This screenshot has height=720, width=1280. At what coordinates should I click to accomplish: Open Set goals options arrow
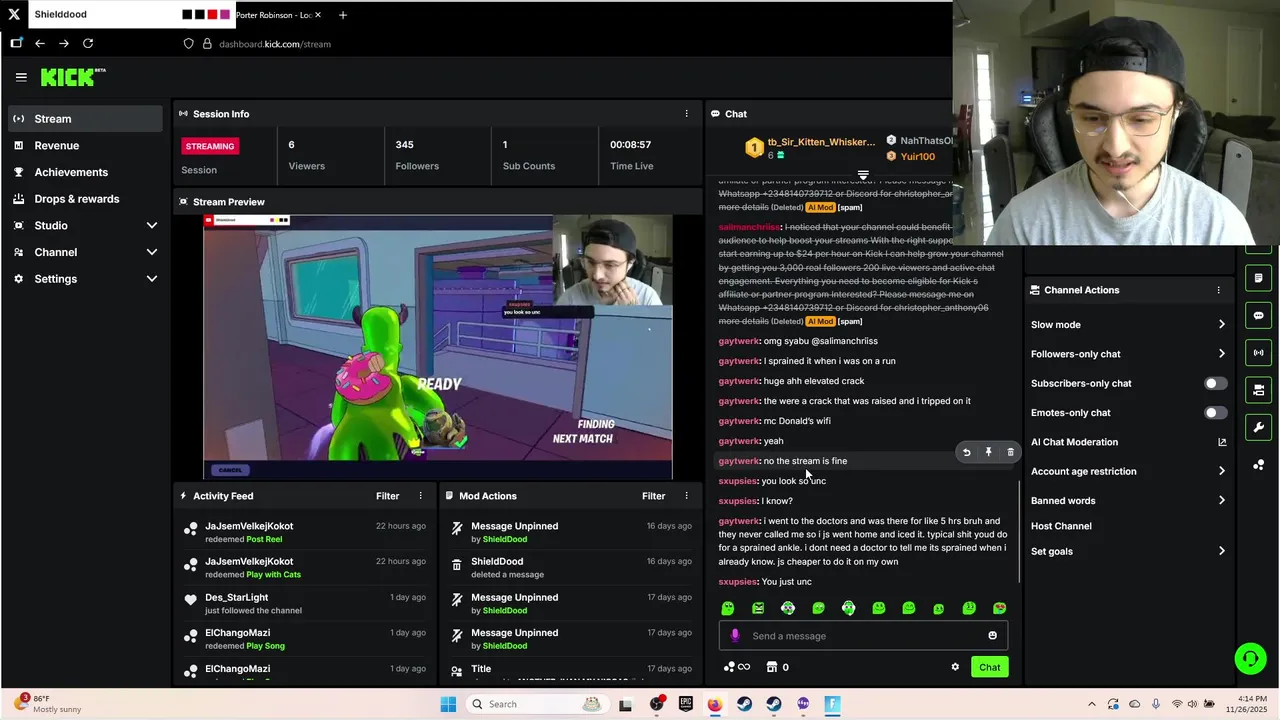(1221, 551)
